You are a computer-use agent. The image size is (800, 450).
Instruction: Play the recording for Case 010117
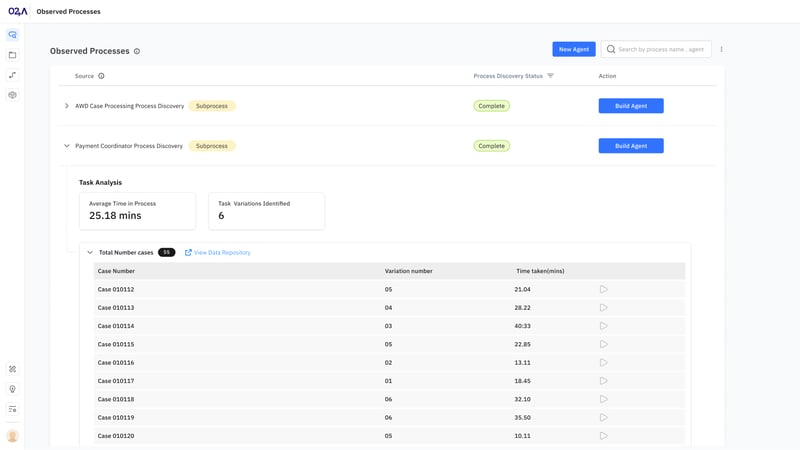(x=604, y=381)
